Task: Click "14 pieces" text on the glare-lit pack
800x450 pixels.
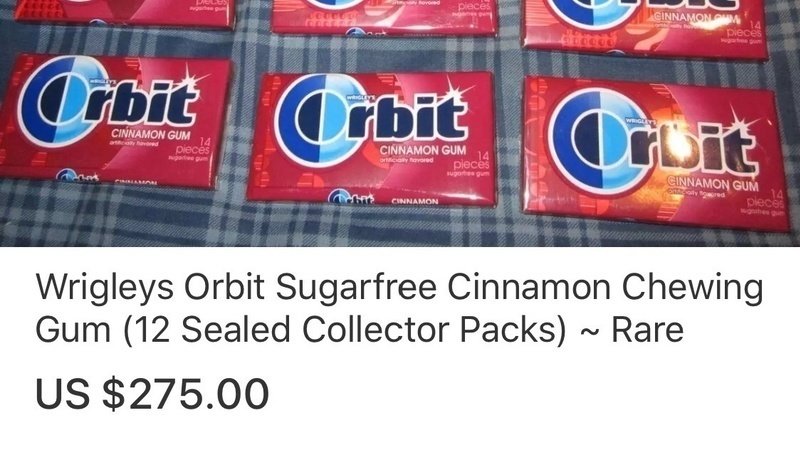Action: pyautogui.click(x=764, y=198)
